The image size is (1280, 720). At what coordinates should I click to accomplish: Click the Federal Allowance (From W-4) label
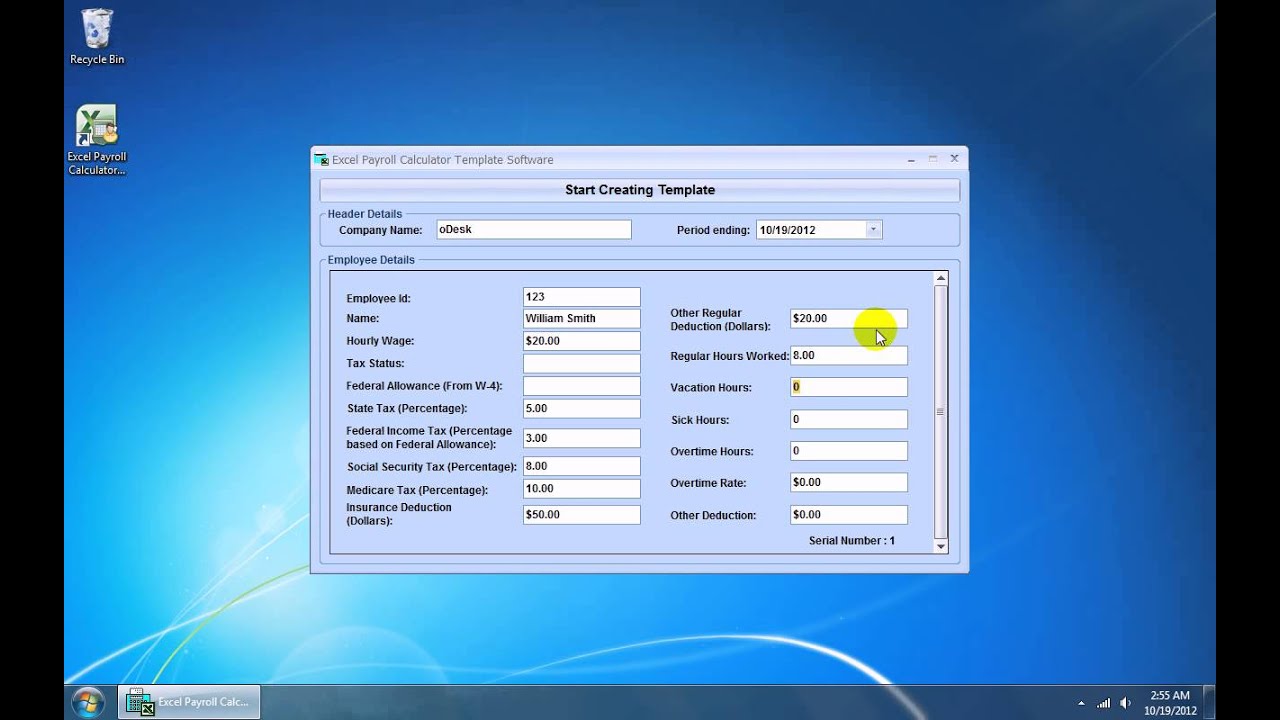point(424,386)
